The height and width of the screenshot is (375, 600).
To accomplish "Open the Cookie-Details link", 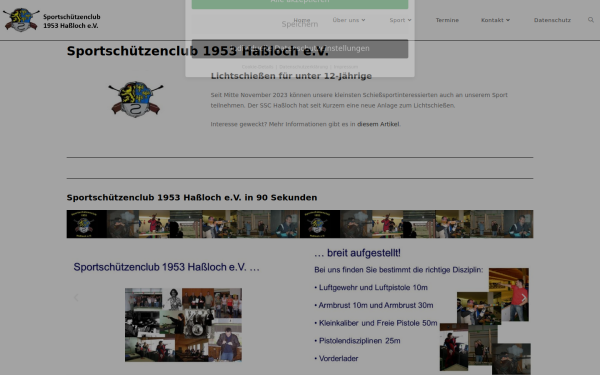I will pyautogui.click(x=258, y=67).
